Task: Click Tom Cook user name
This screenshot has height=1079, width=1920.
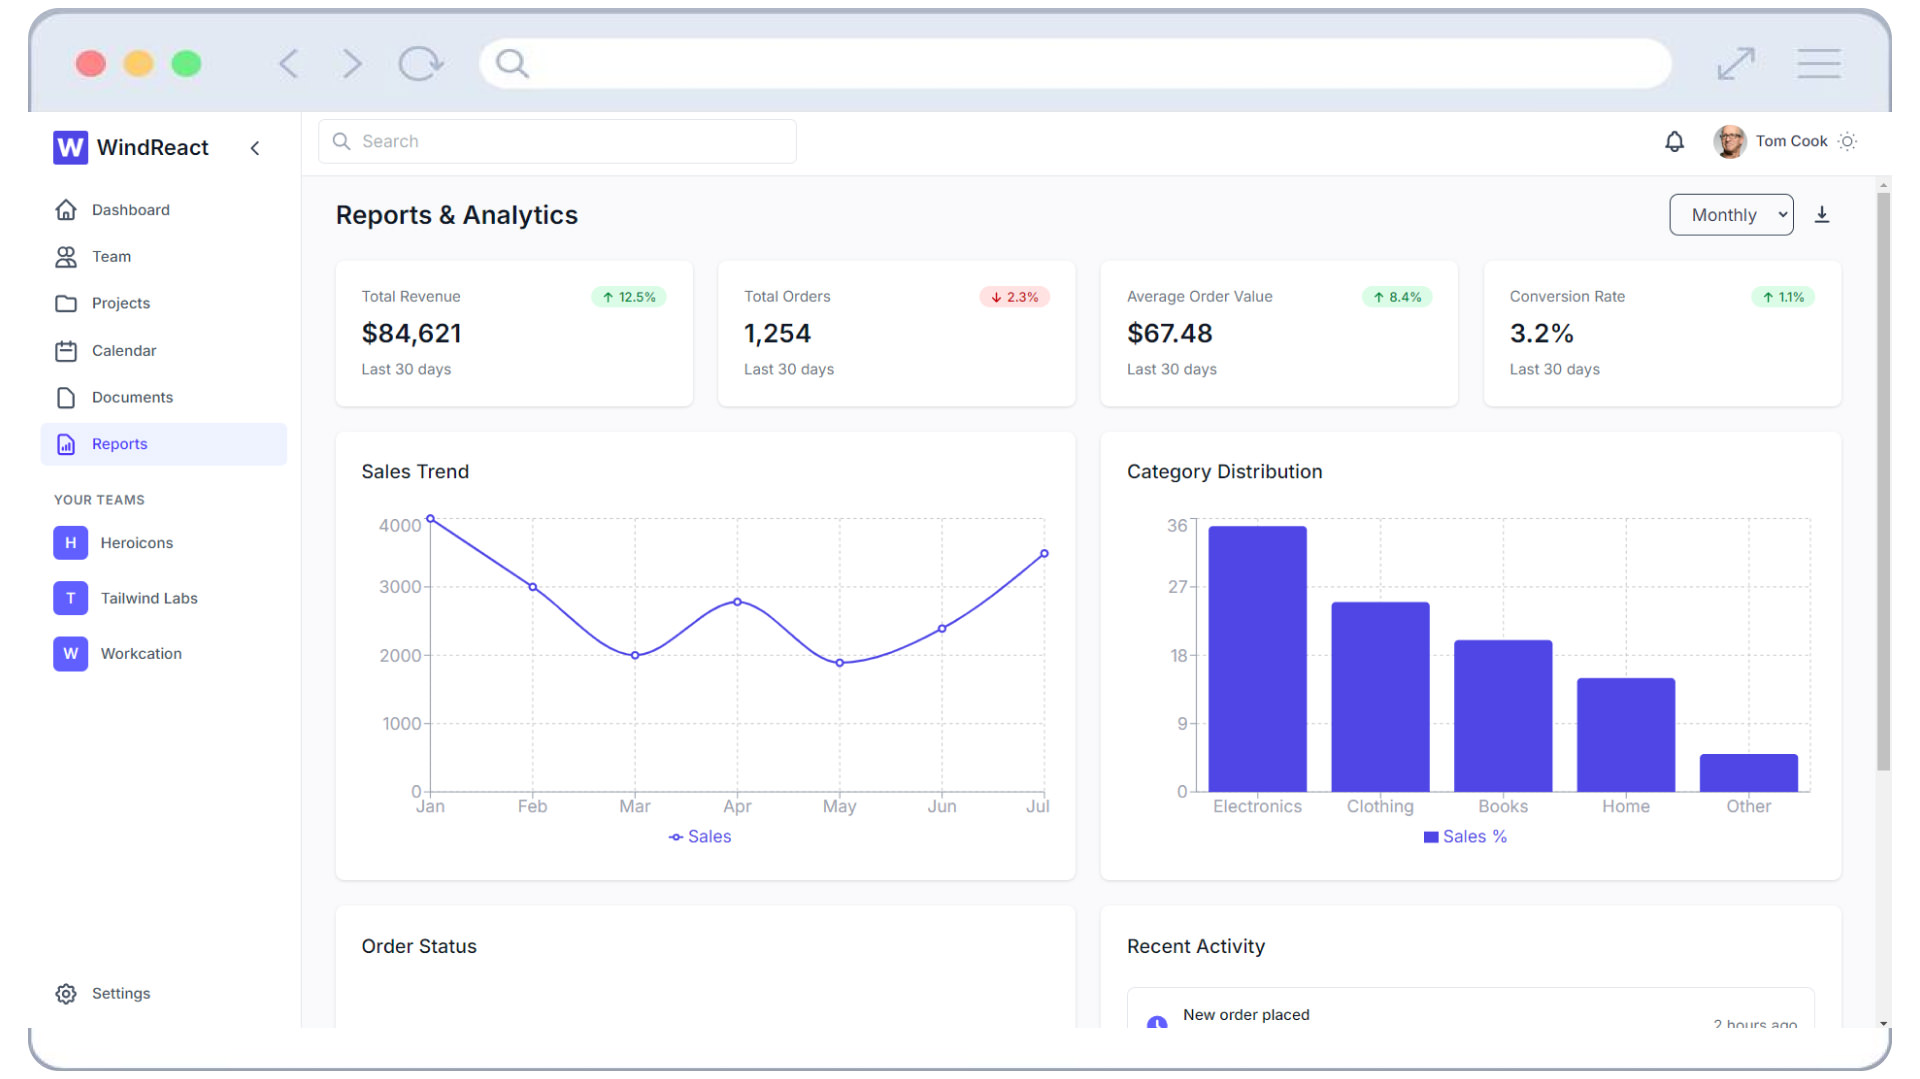Action: click(x=1791, y=141)
